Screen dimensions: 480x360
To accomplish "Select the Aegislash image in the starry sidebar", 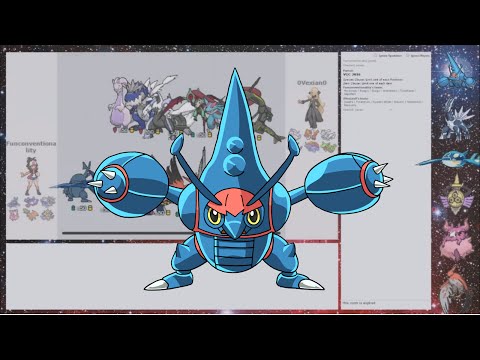I will point(457,196).
